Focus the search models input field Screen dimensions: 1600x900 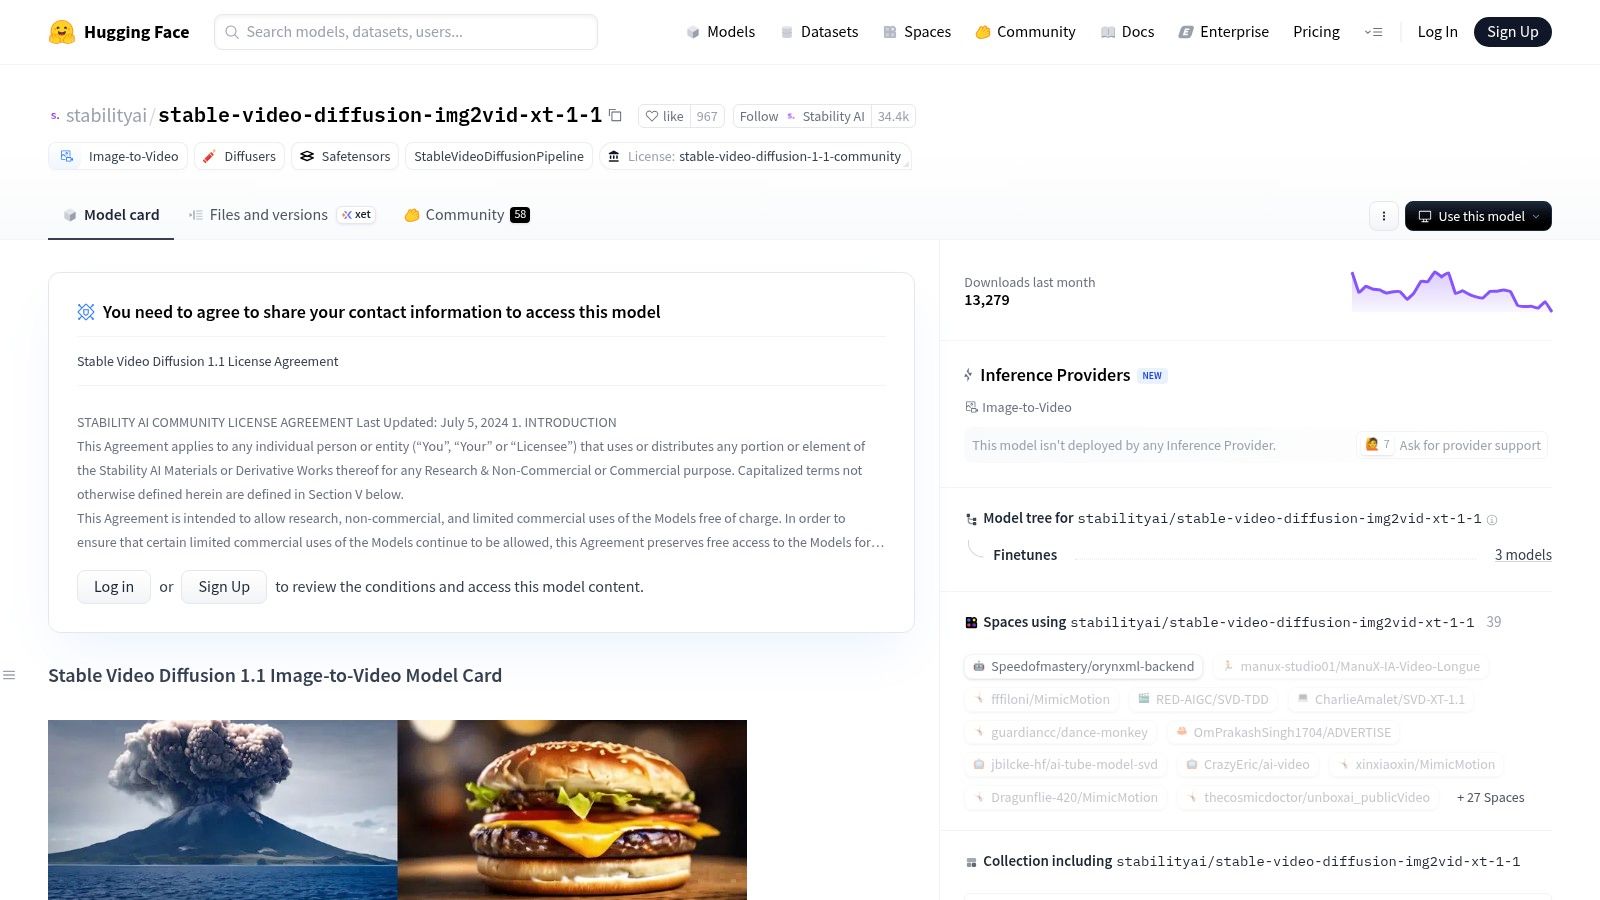click(x=406, y=32)
